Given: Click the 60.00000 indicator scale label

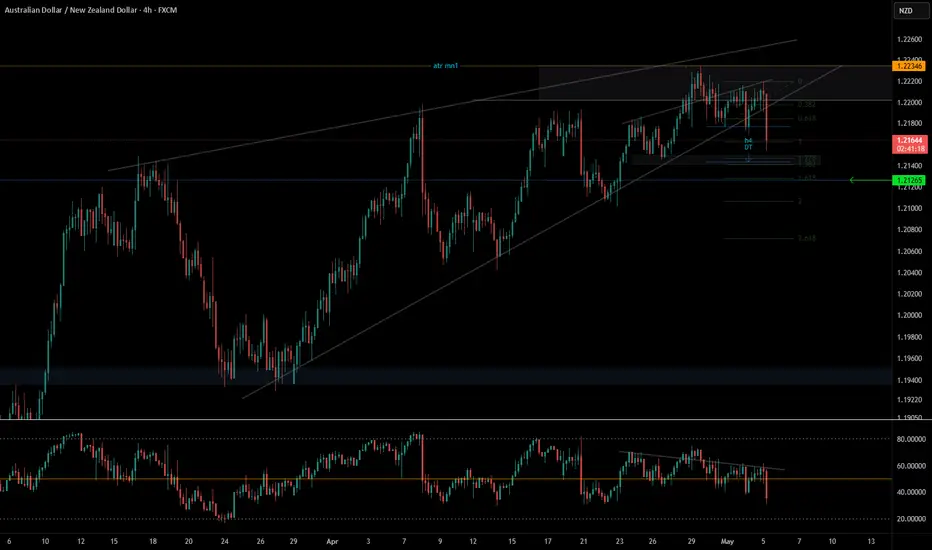Looking at the screenshot, I should [911, 466].
